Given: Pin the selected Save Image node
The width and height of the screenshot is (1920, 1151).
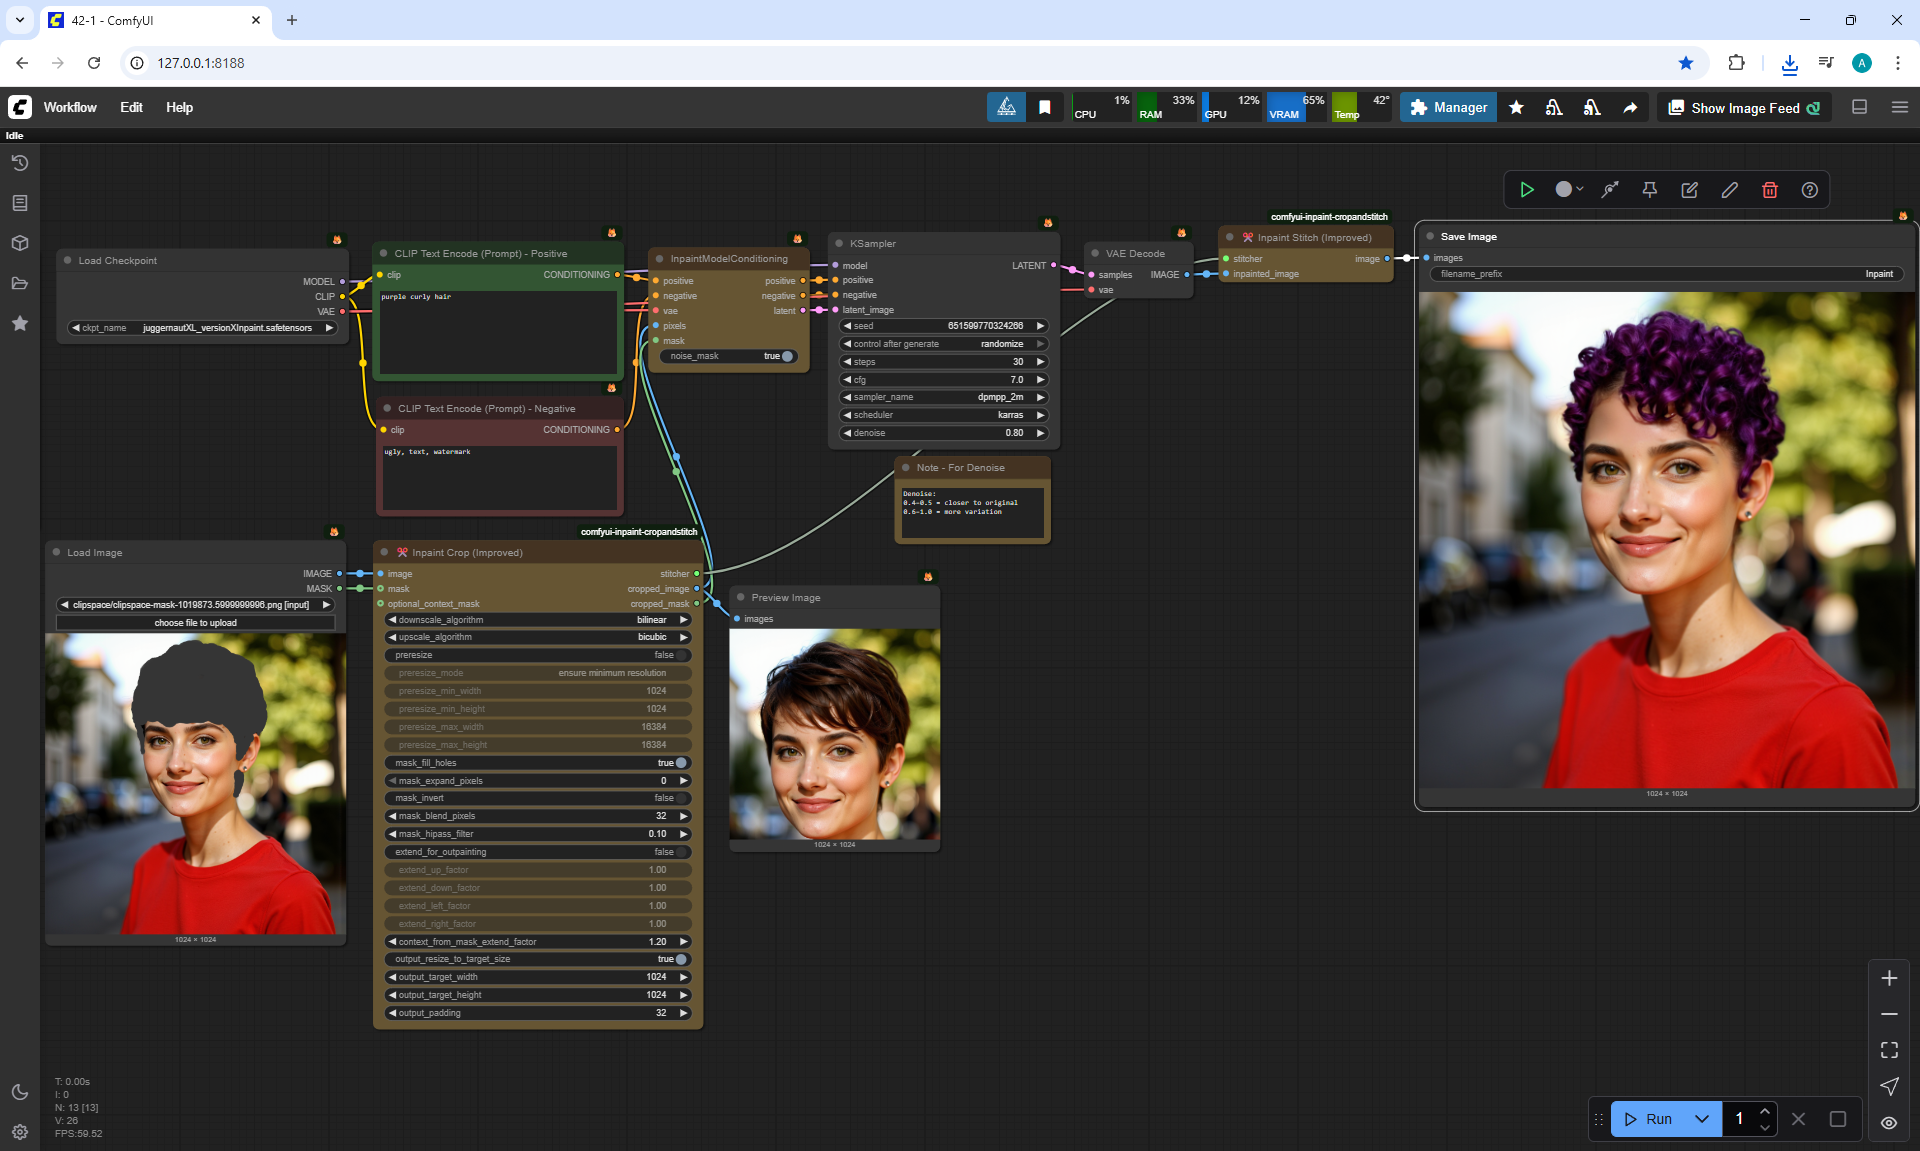Looking at the screenshot, I should point(1649,190).
